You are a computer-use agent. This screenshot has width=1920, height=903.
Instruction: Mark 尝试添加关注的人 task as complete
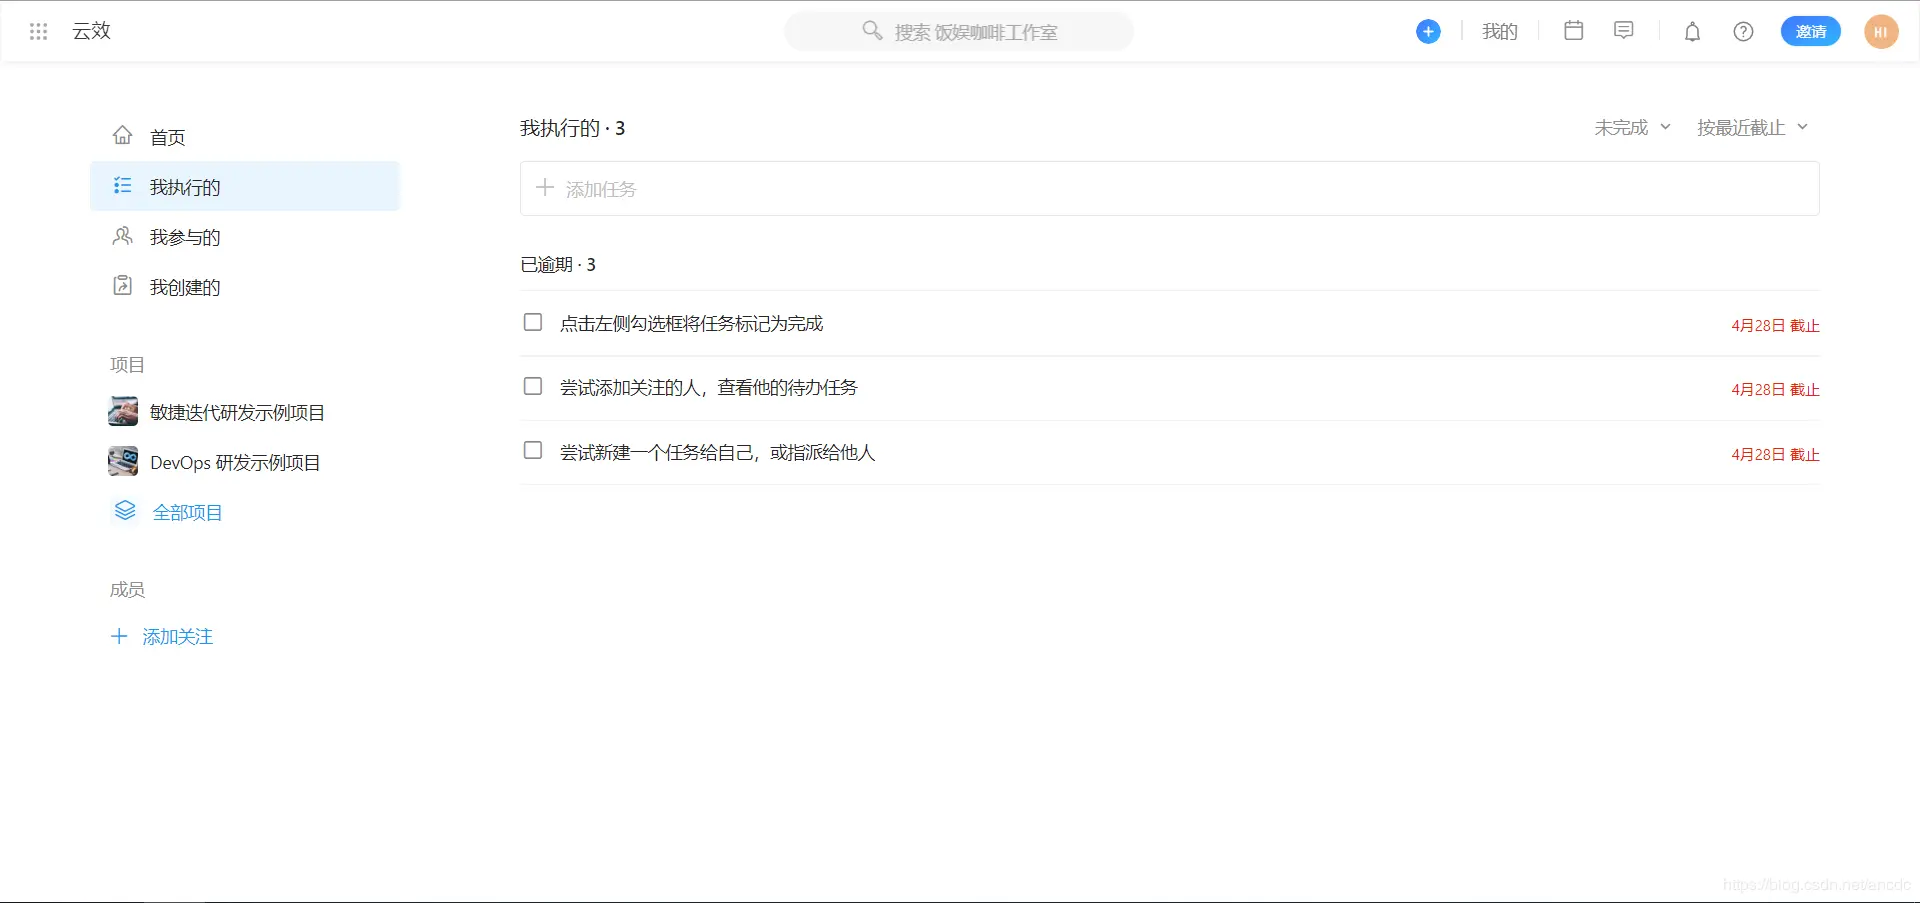point(532,386)
